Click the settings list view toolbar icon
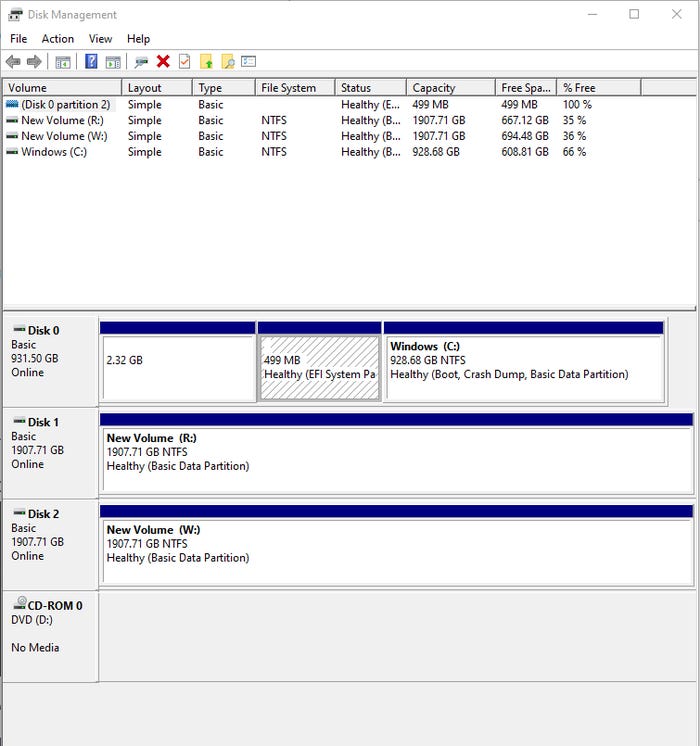700x746 pixels. 248,61
